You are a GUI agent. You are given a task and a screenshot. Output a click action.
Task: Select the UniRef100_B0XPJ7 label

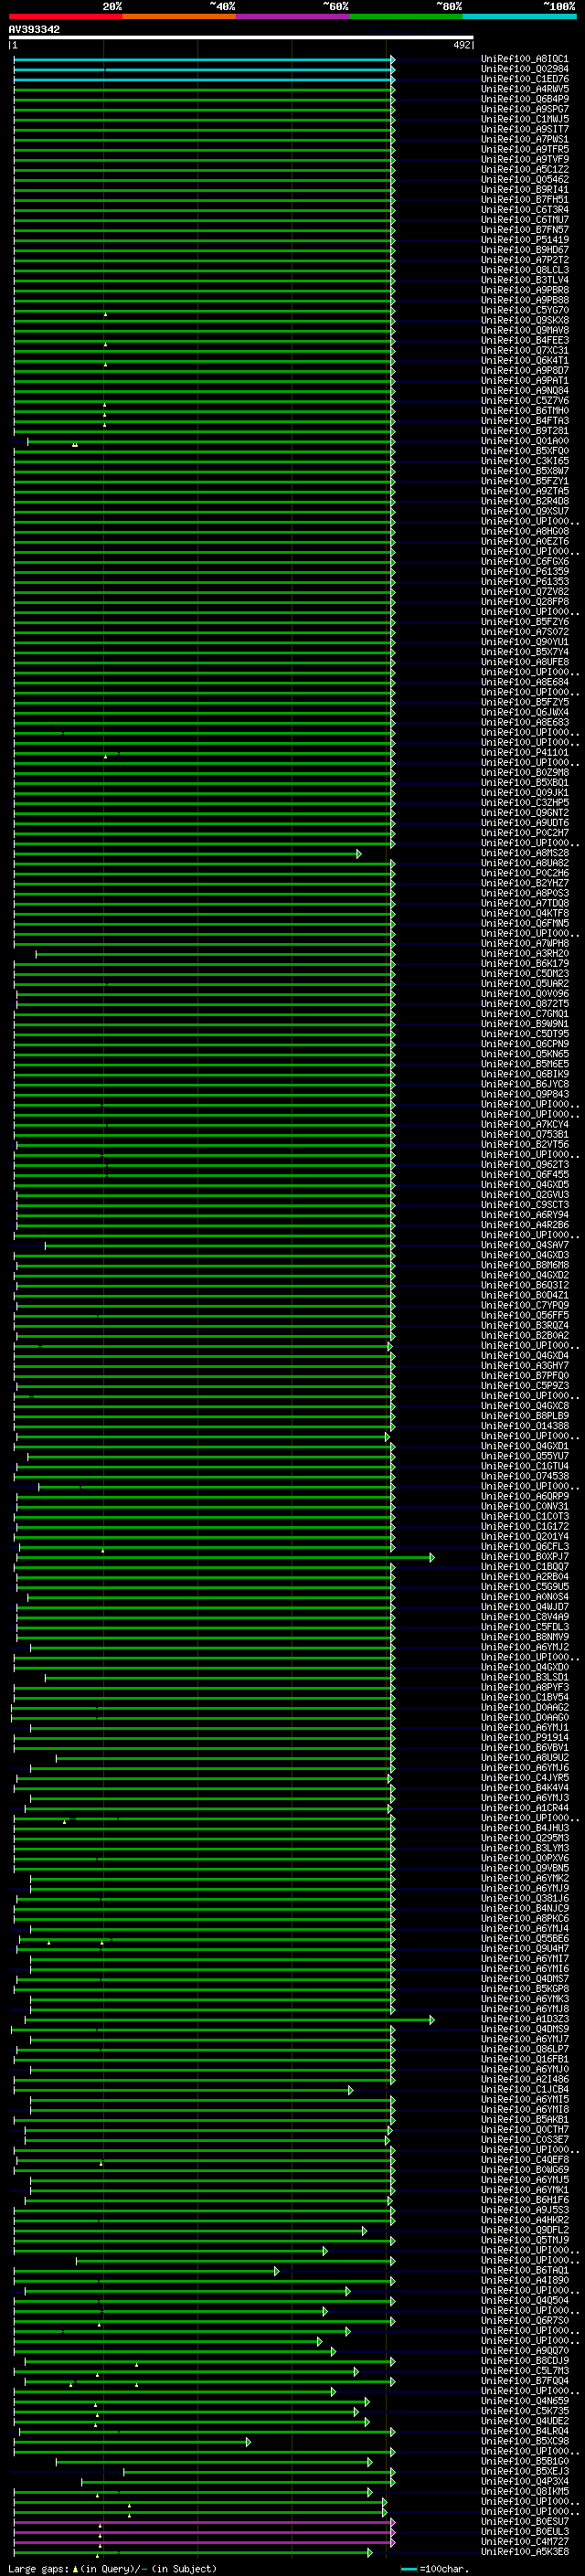525,1556
